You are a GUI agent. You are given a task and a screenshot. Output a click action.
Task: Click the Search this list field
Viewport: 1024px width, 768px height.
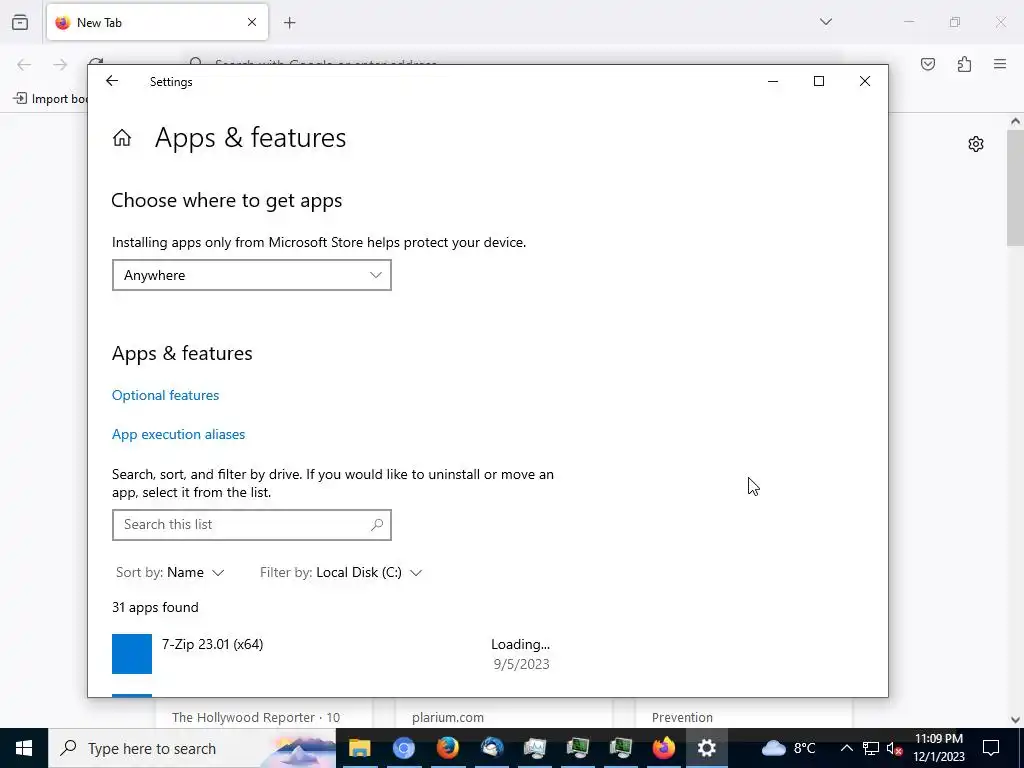(x=251, y=524)
